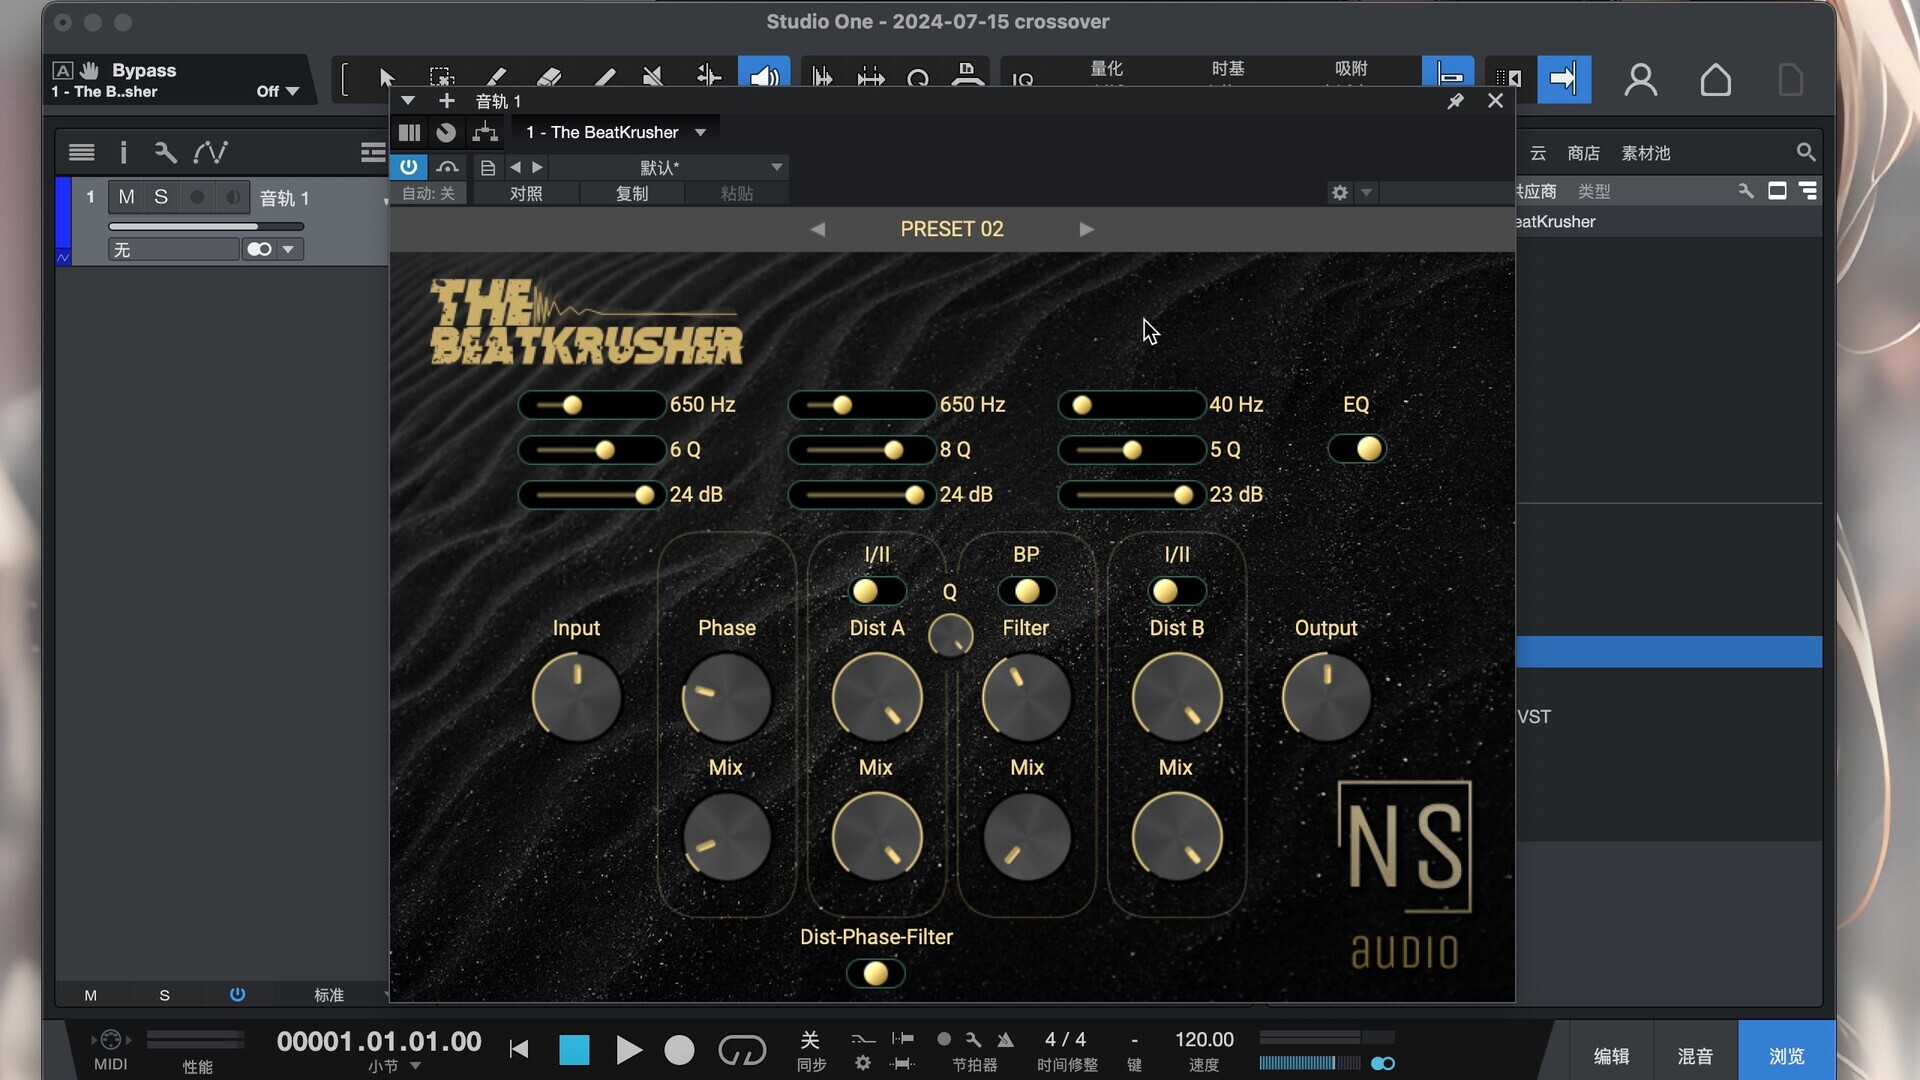The image size is (1920, 1080).
Task: Open the plugin settings gear
Action: click(1340, 192)
